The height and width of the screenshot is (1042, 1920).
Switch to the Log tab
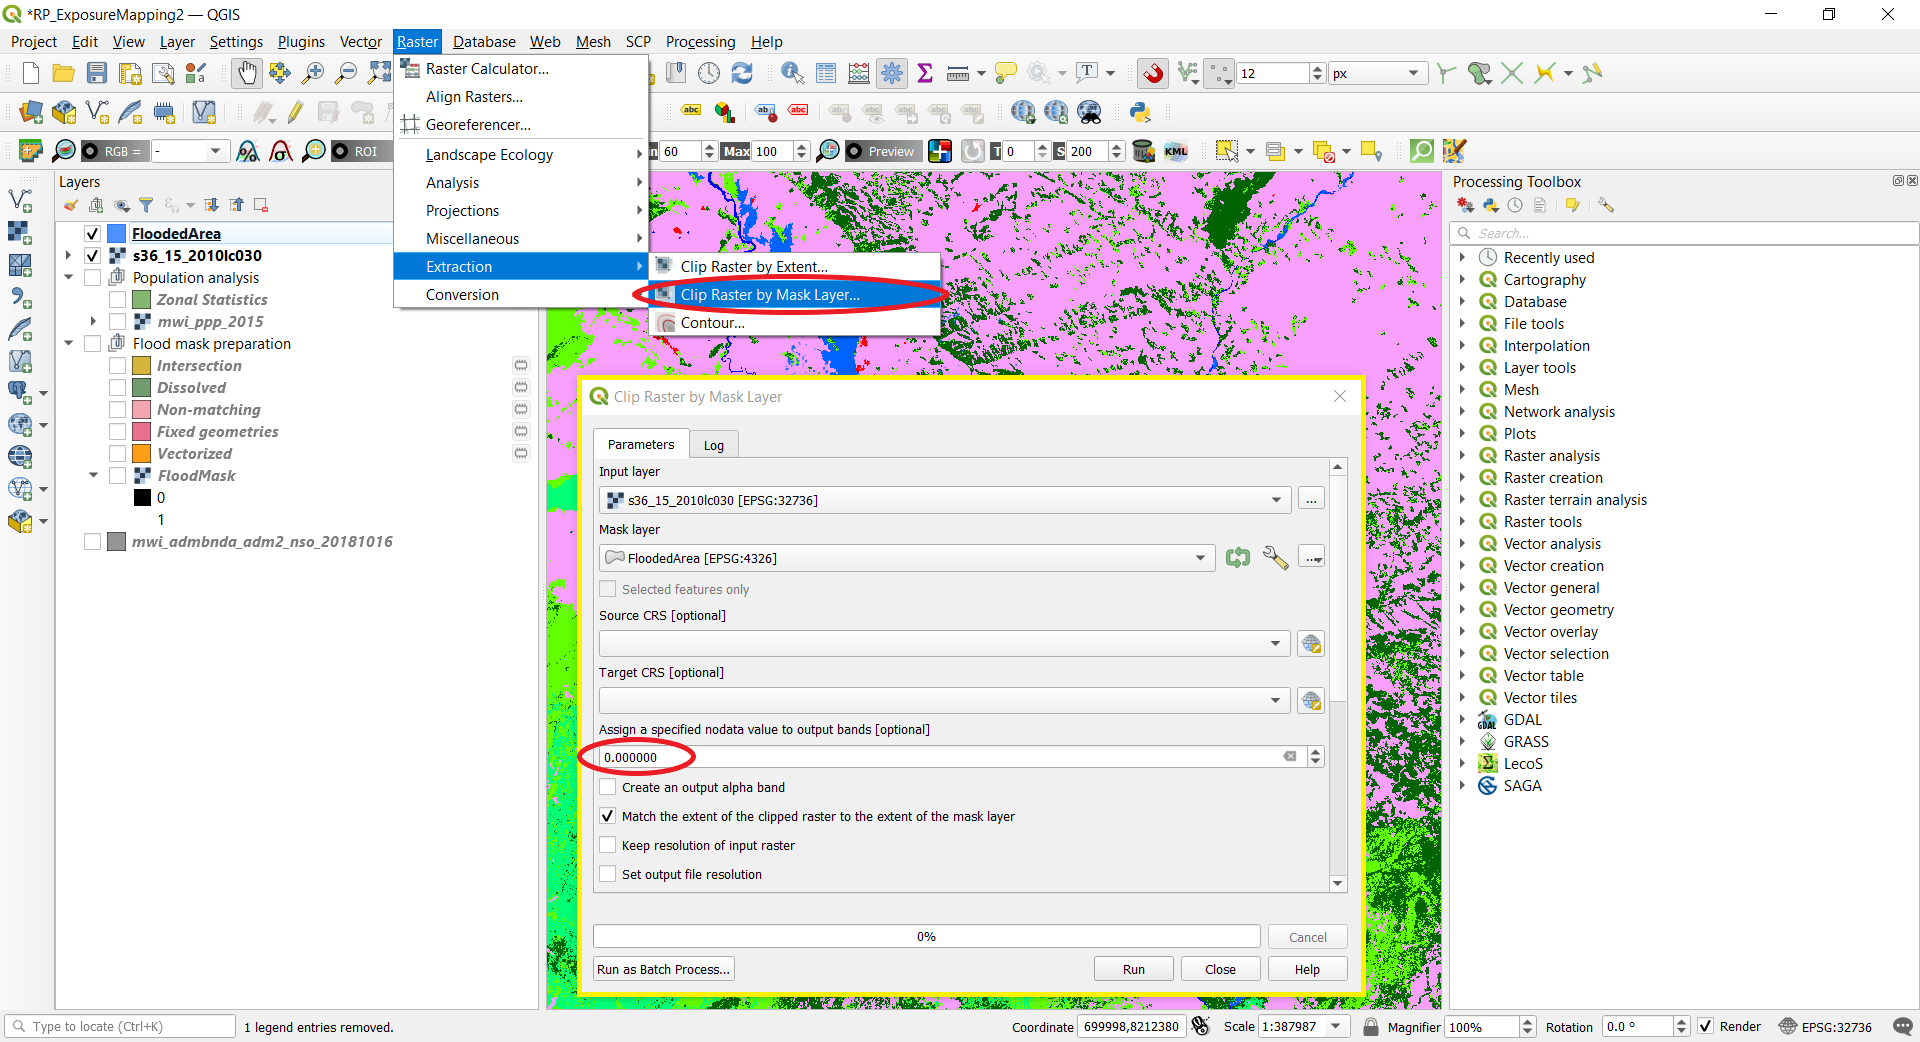[713, 444]
